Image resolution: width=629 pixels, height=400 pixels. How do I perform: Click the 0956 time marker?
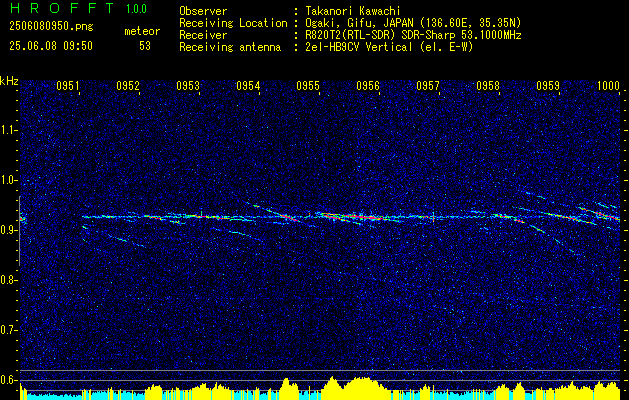pos(368,86)
